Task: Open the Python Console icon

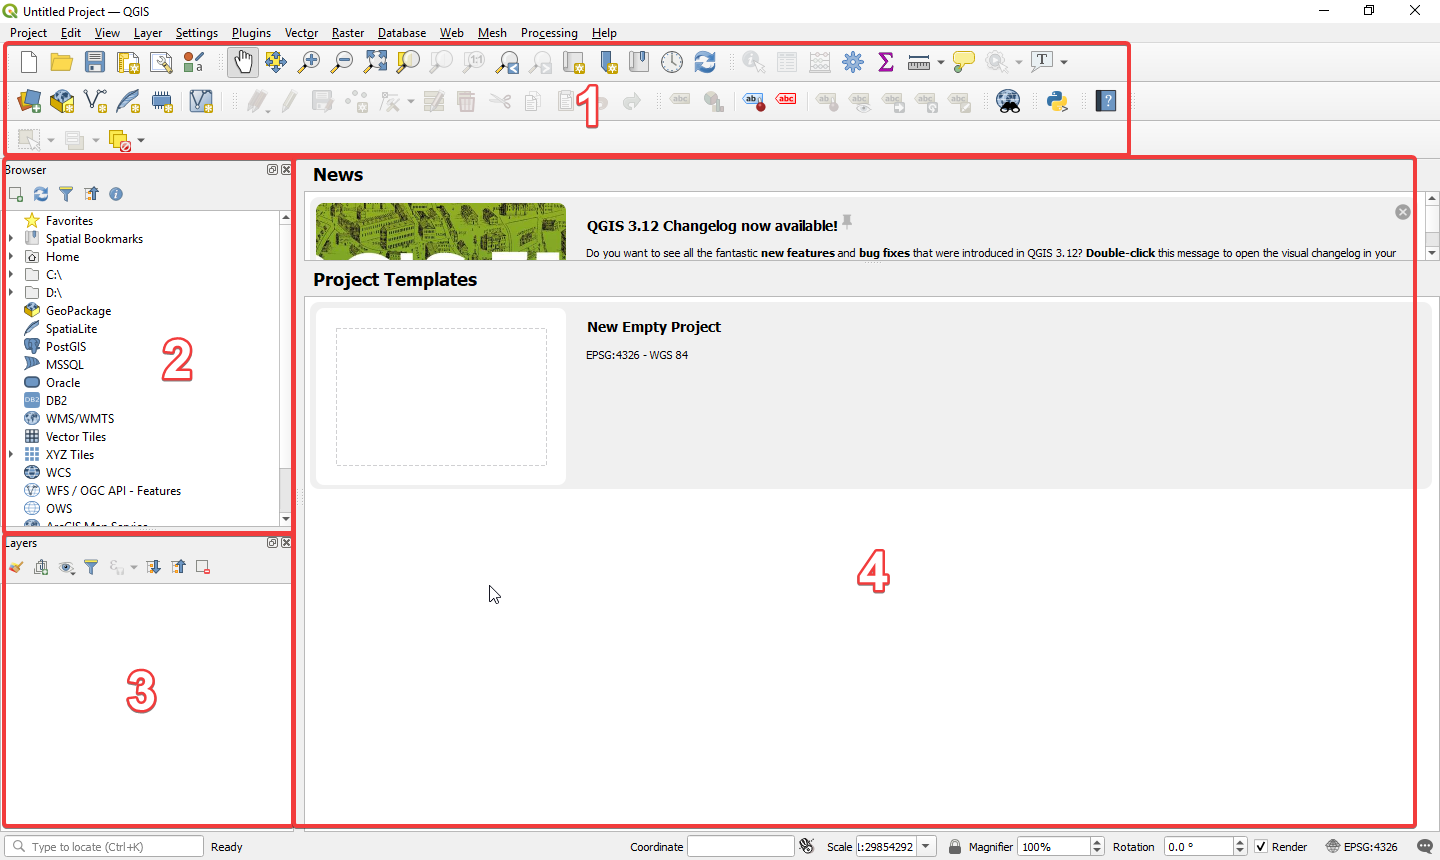Action: coord(1057,101)
